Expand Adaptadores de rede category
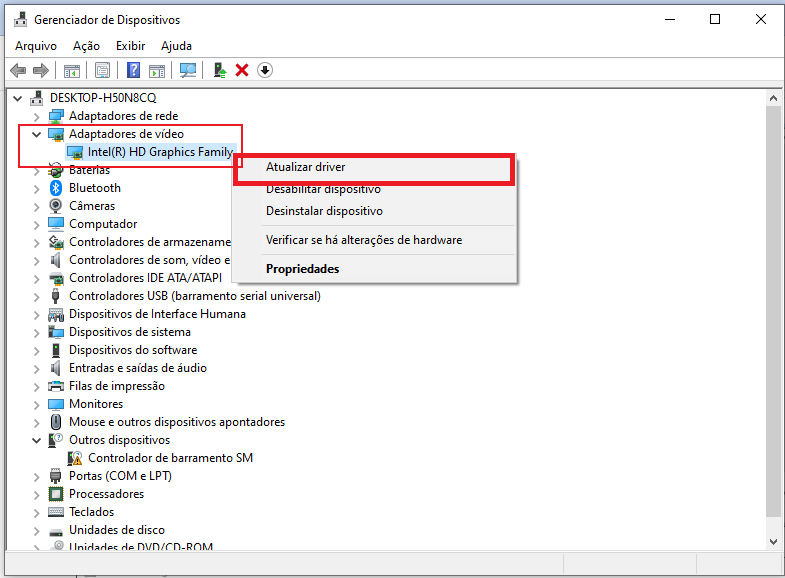Viewport: 785px width, 578px height. click(x=36, y=117)
